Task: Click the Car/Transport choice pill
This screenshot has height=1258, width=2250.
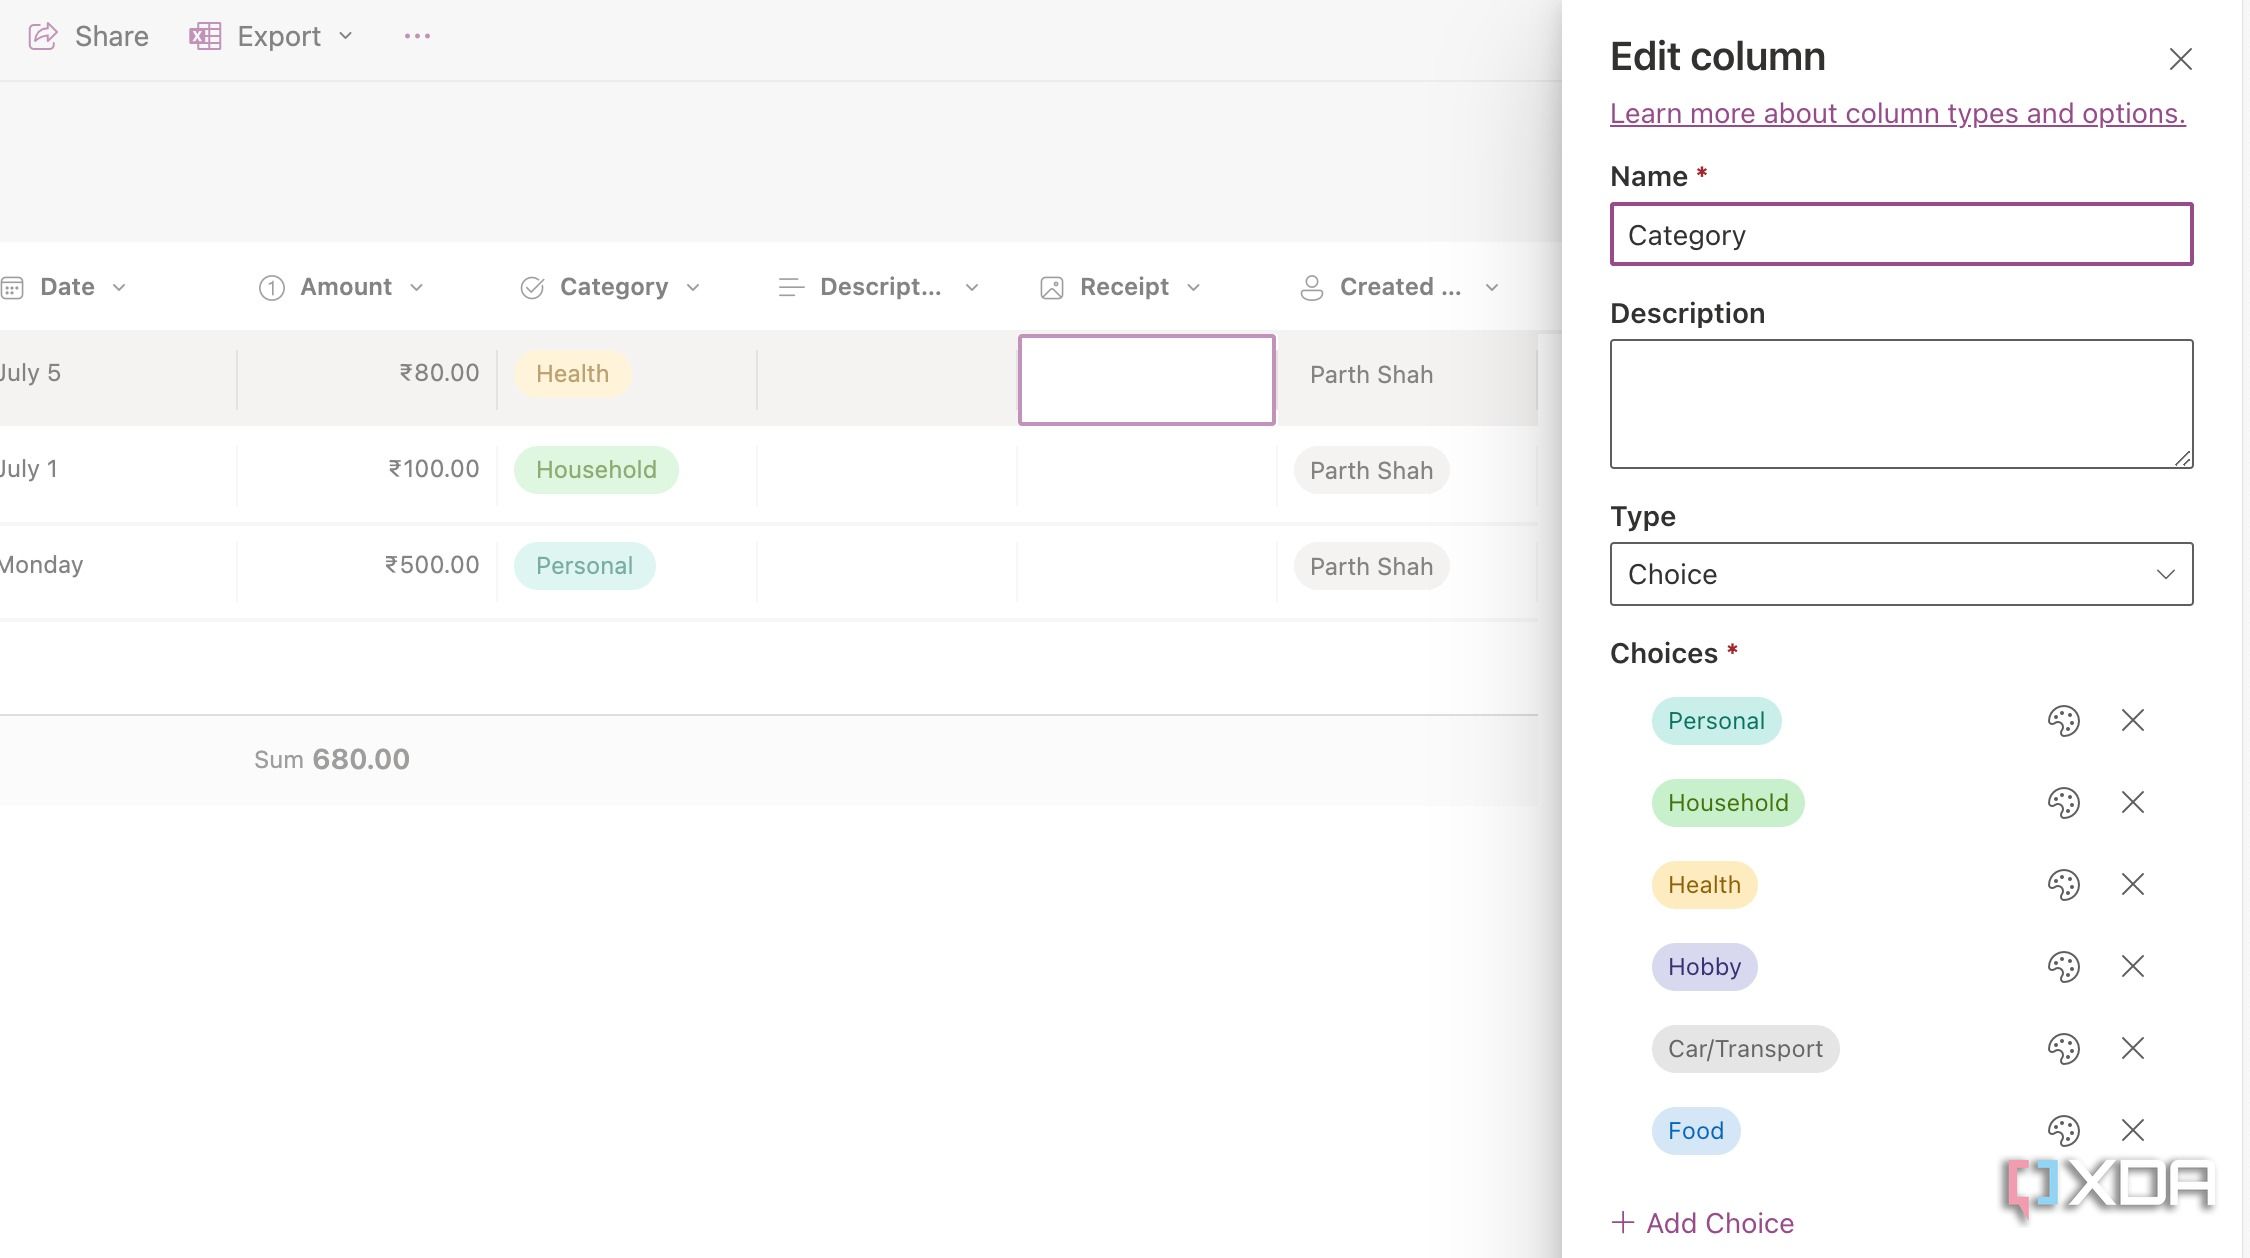Action: [1745, 1049]
